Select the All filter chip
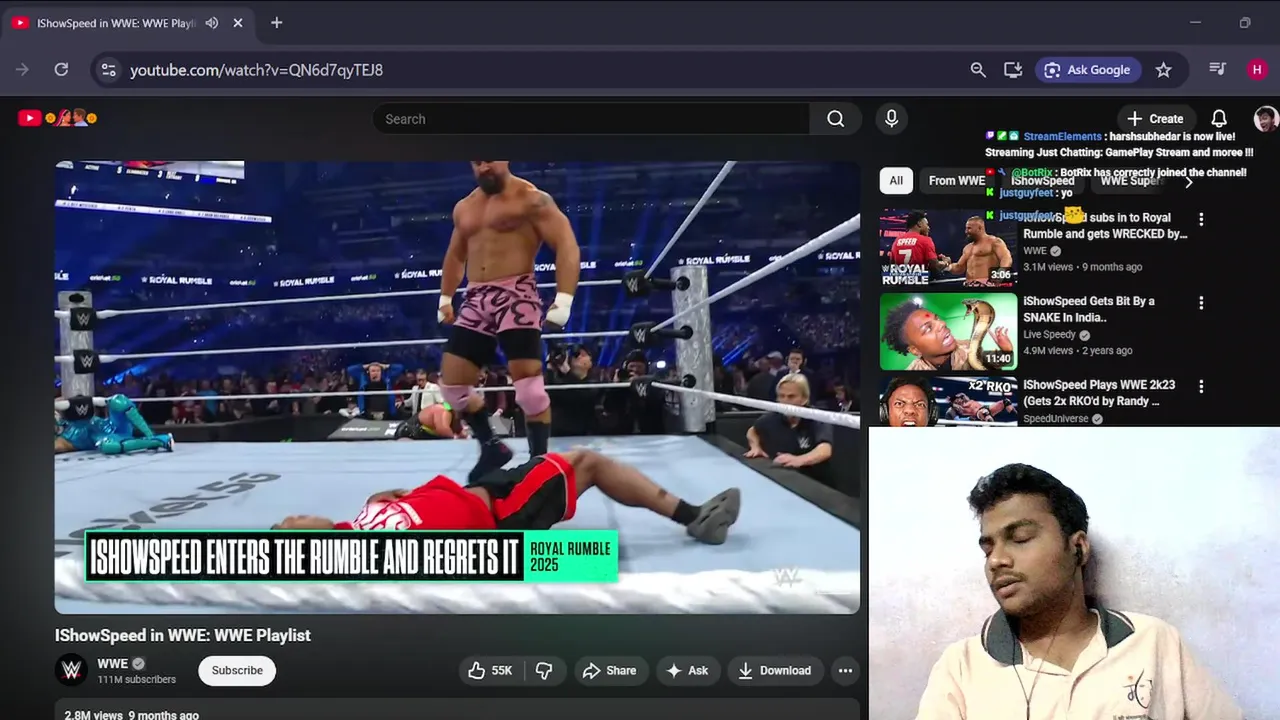 pyautogui.click(x=896, y=180)
